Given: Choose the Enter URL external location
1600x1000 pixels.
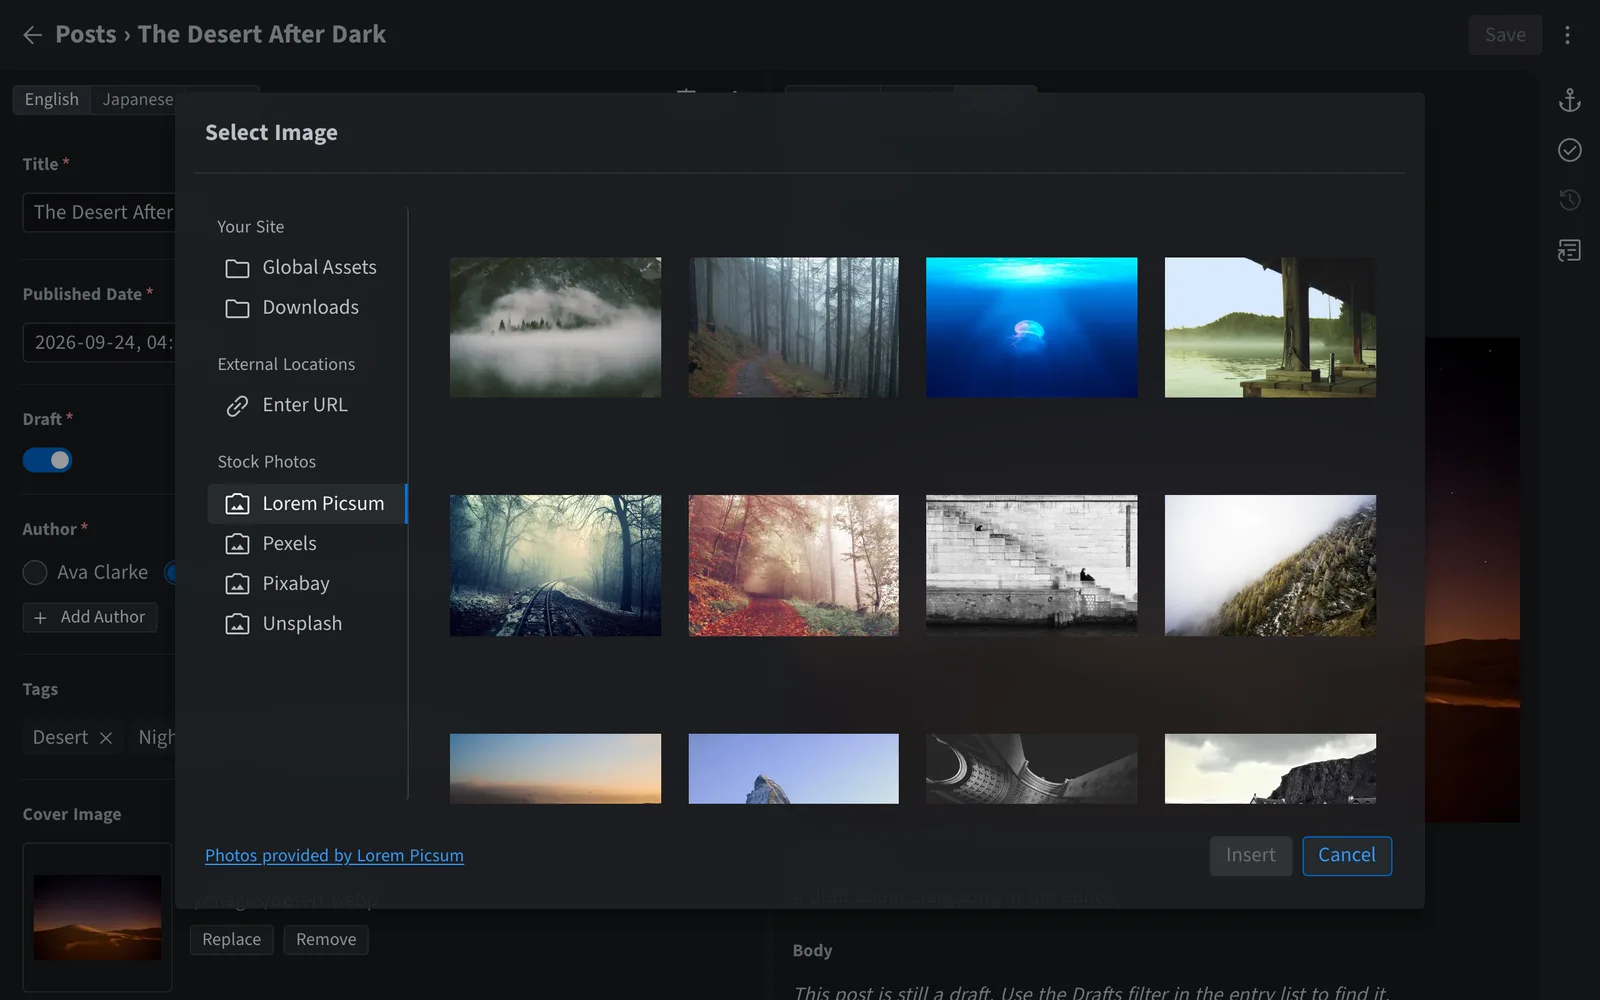Looking at the screenshot, I should [x=306, y=405].
